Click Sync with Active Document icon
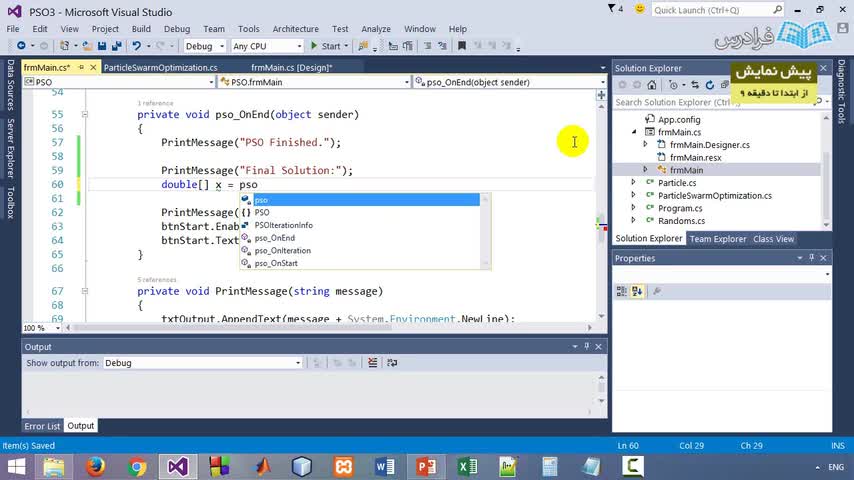854x480 pixels. click(695, 85)
